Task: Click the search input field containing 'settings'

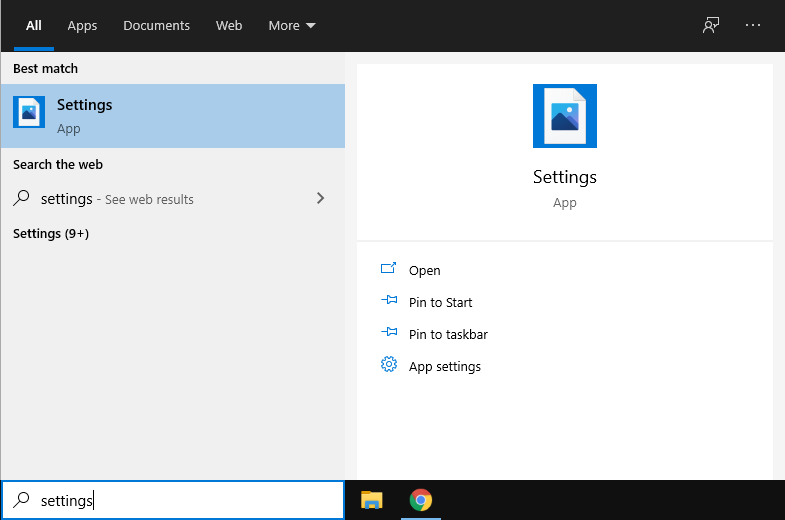Action: (x=173, y=500)
